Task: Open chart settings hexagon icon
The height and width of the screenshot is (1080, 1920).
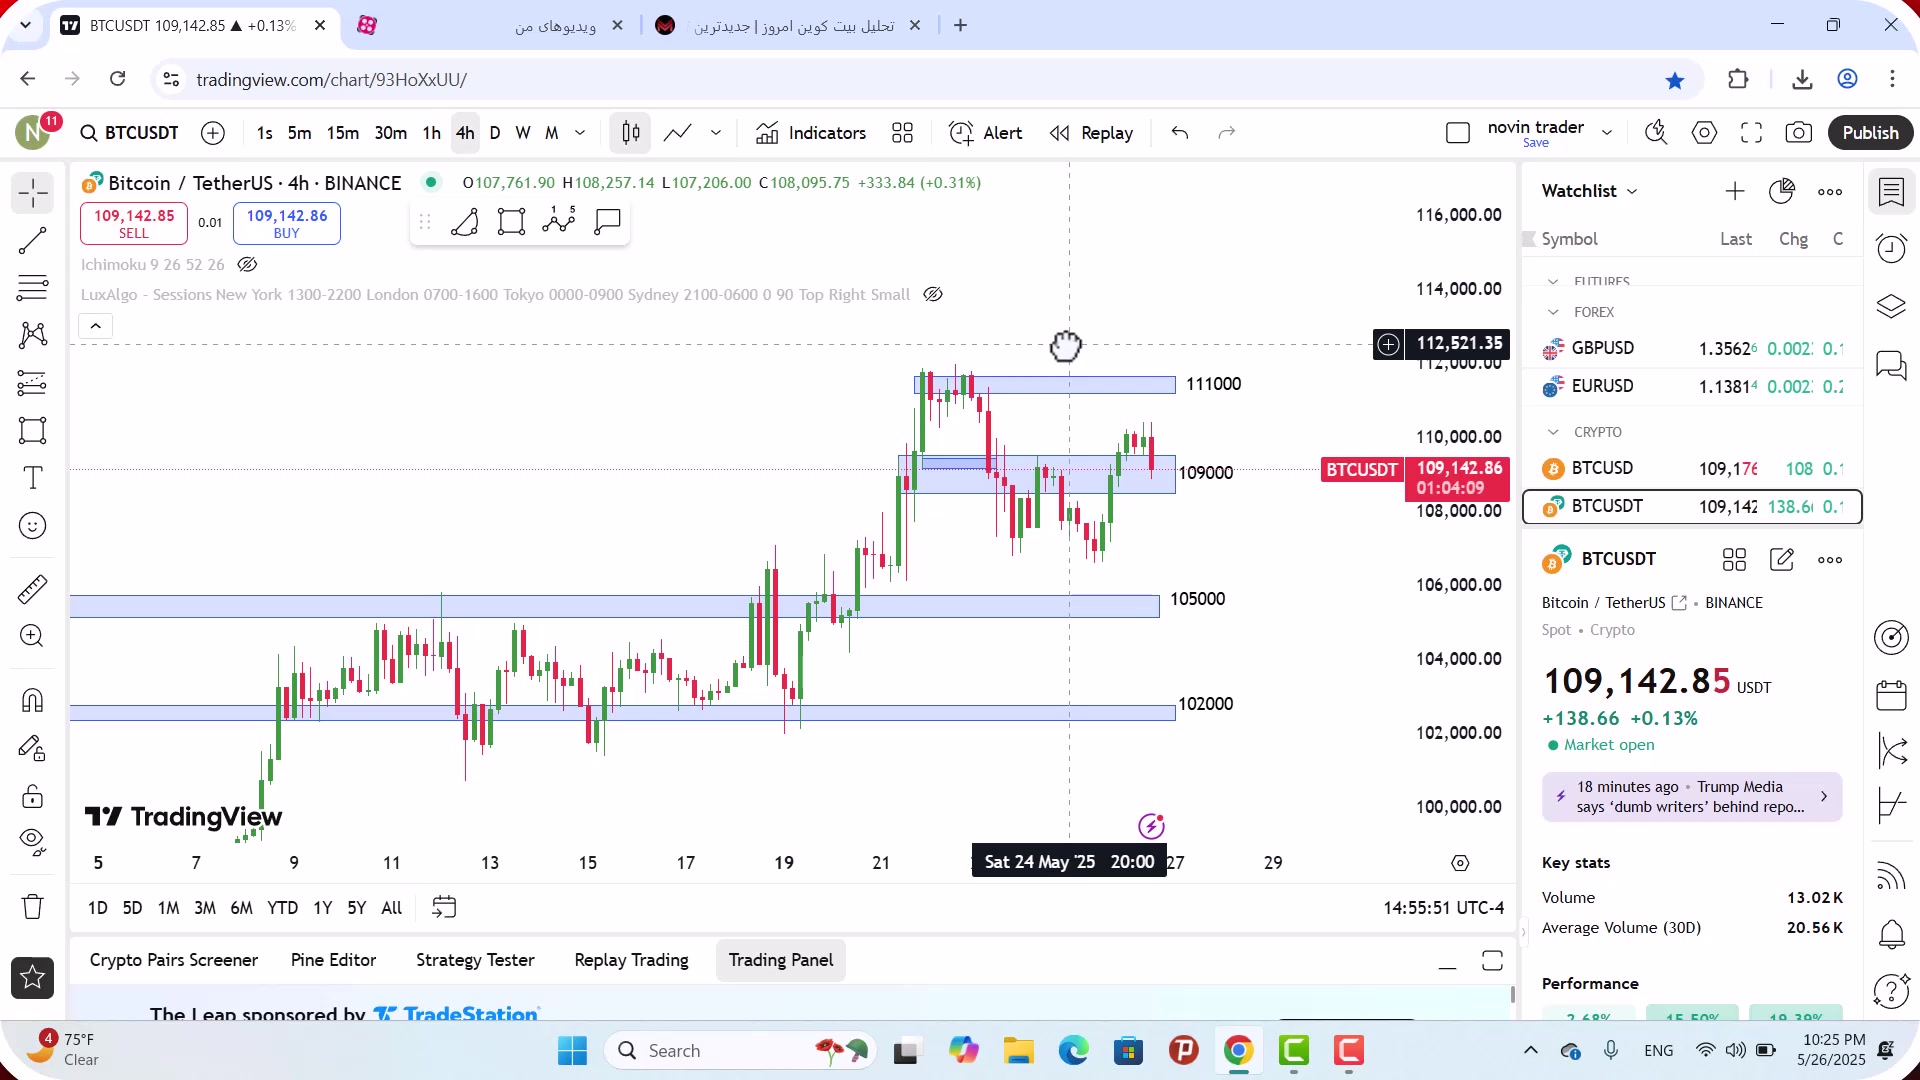Action: pyautogui.click(x=1704, y=133)
